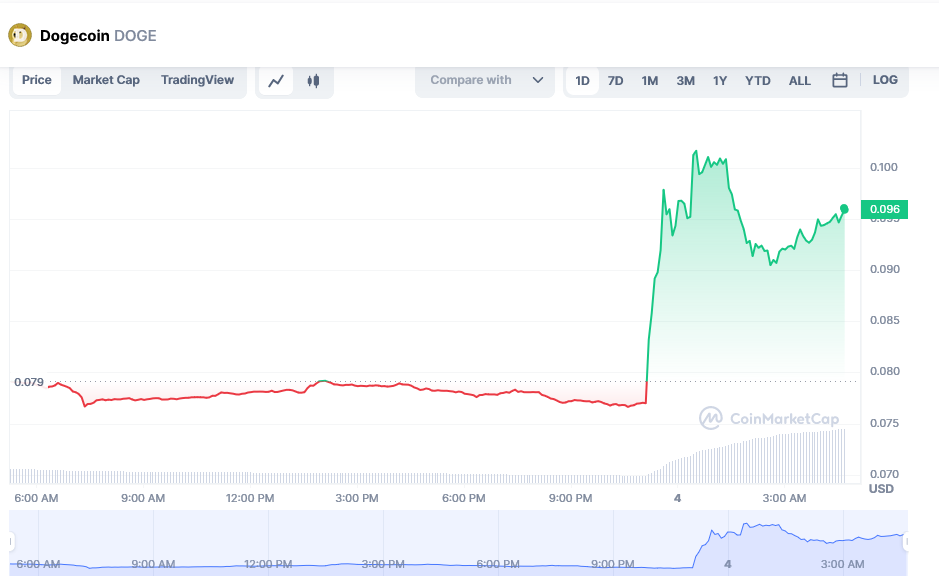Click the 3:00 AM main chart axis label

tap(784, 498)
